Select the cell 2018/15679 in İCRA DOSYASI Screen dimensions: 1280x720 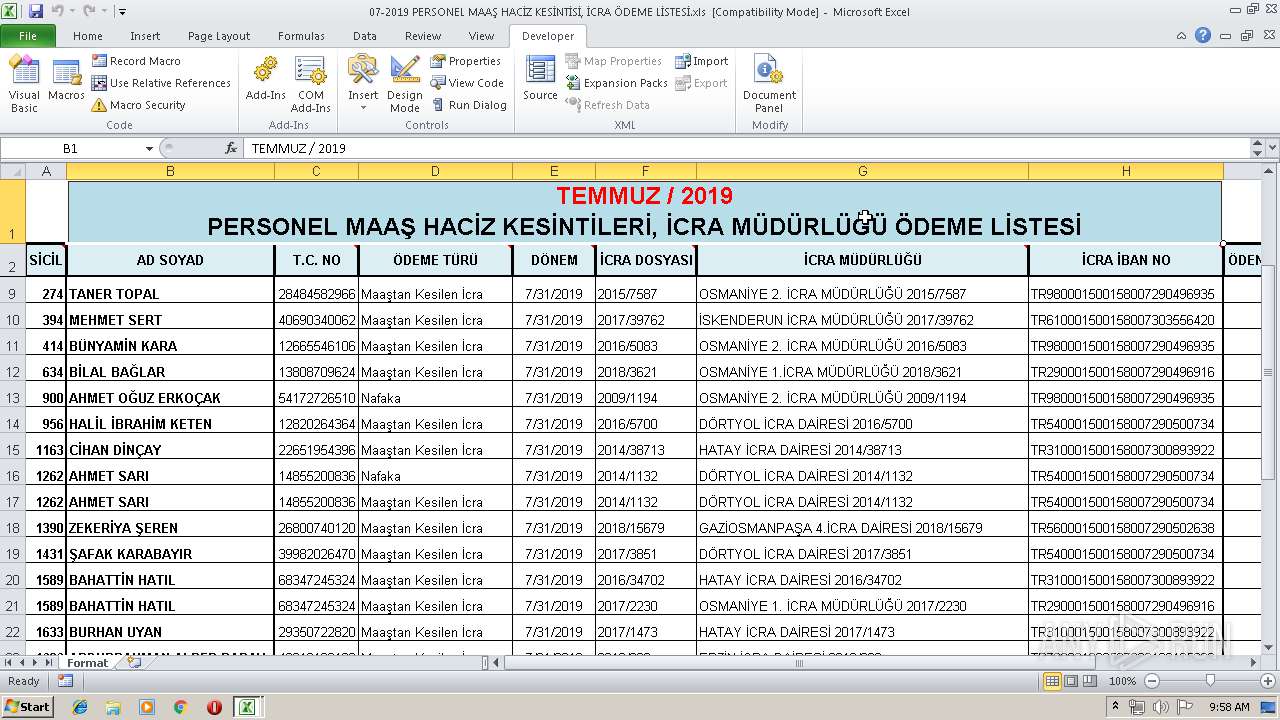645,528
